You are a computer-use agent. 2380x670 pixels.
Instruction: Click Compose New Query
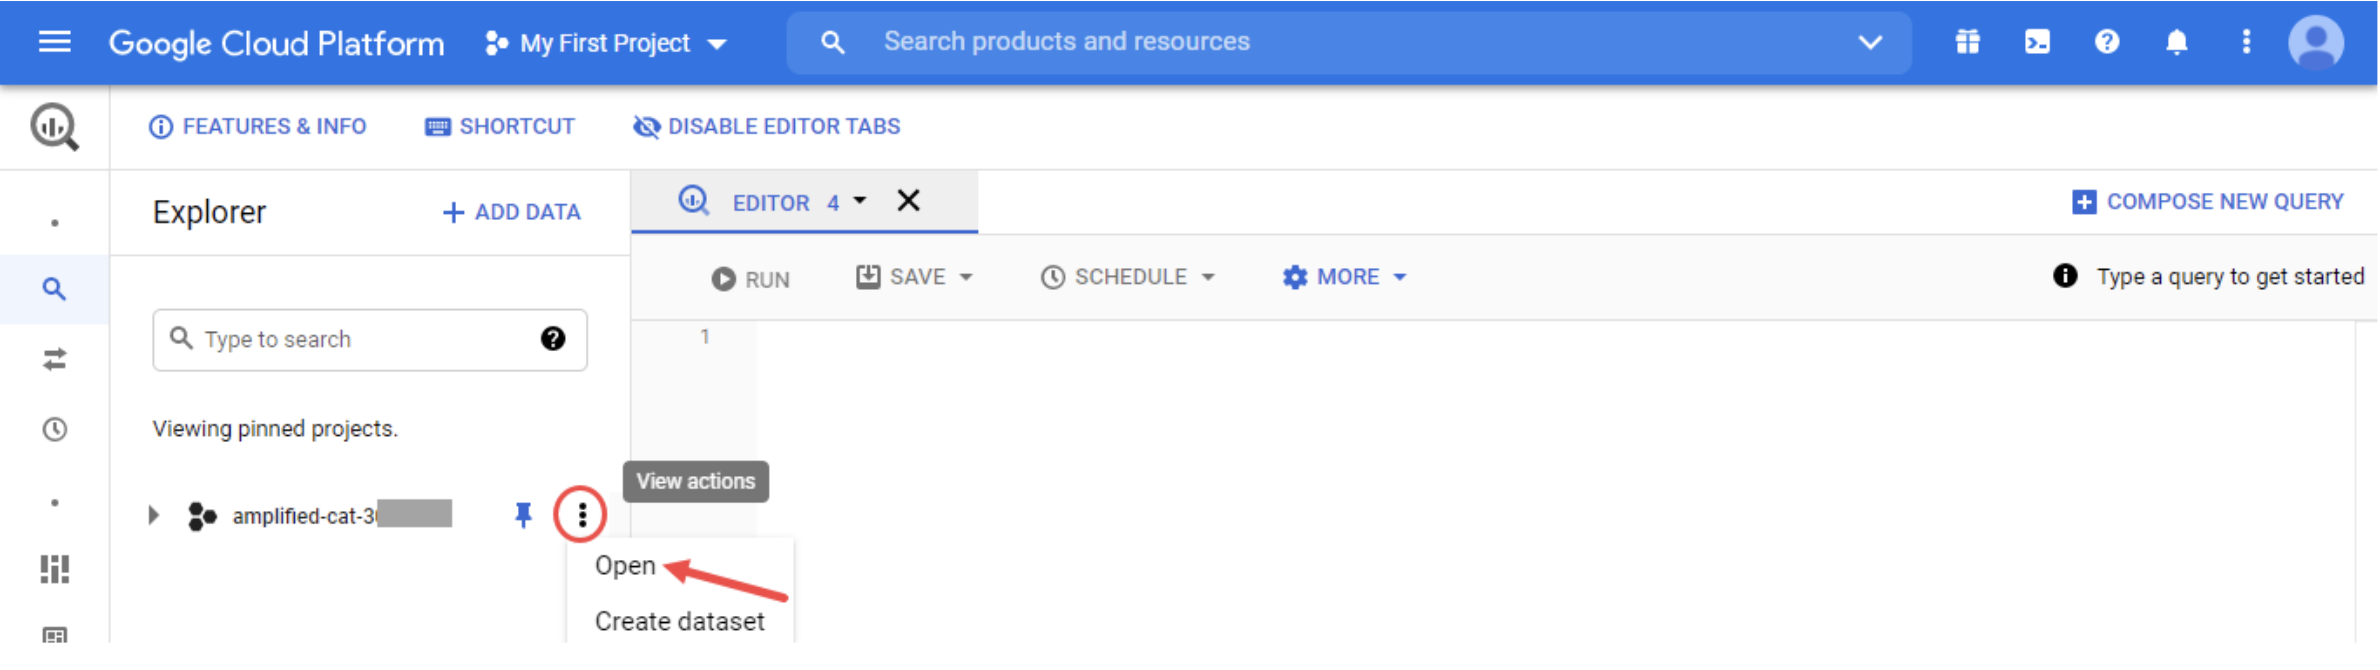click(x=2207, y=202)
